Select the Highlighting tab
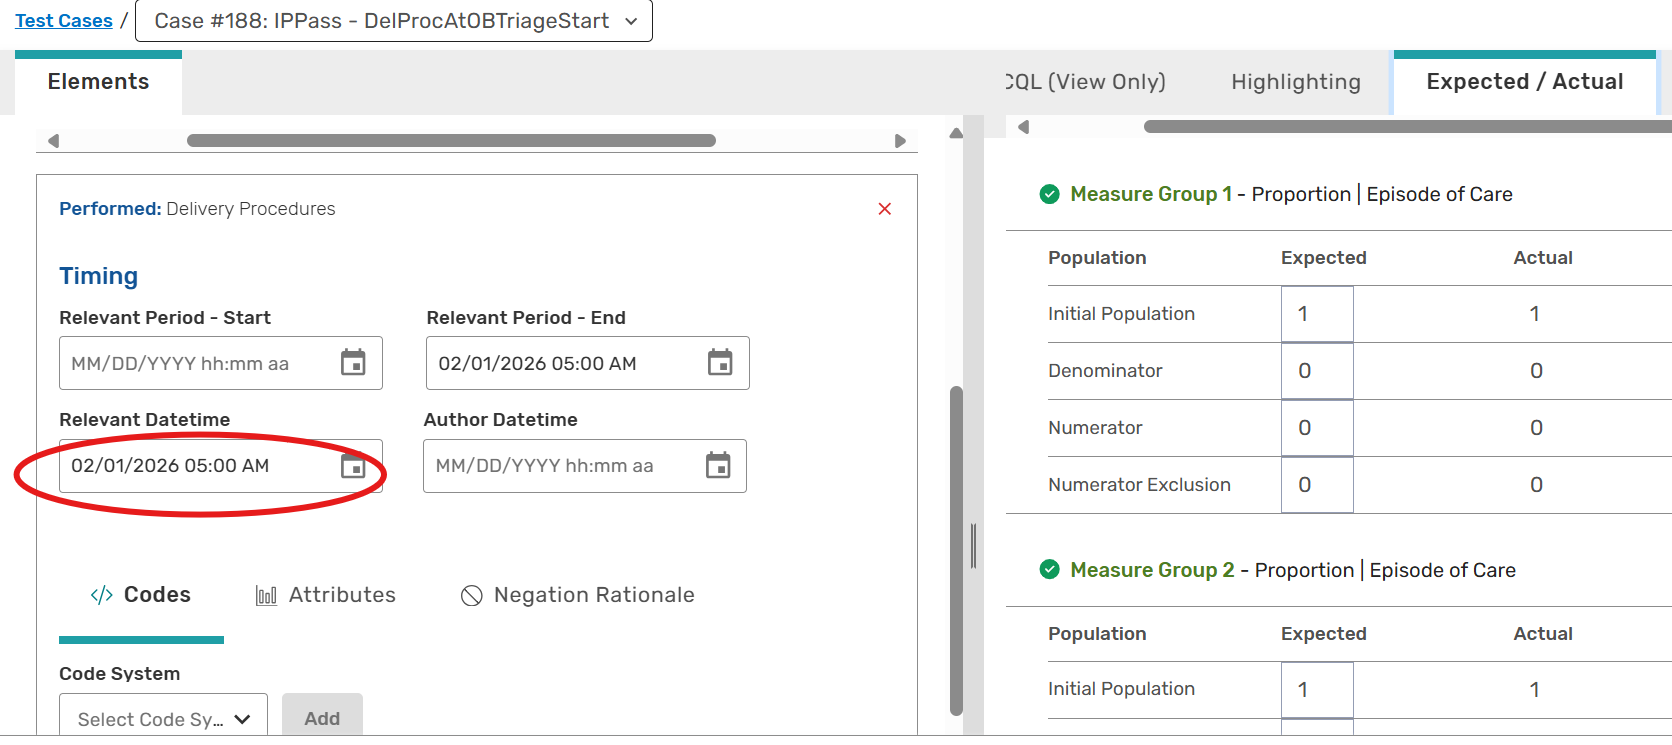 (x=1295, y=82)
